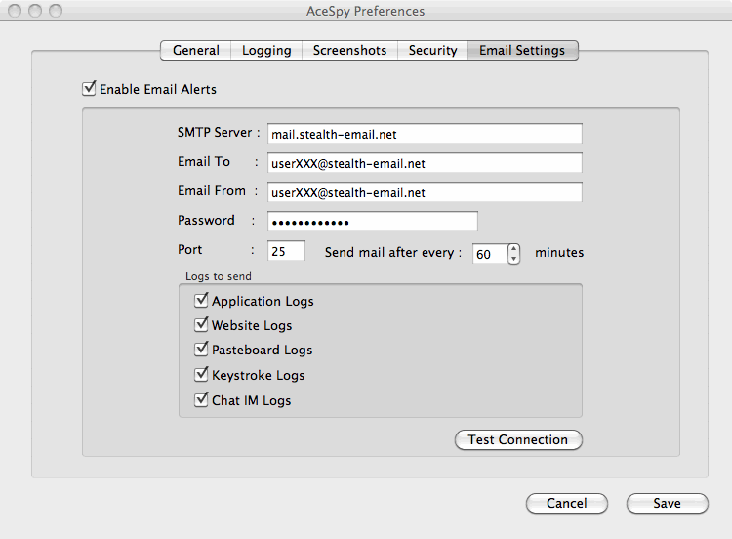Switch to the General tab
This screenshot has width=732, height=539.
click(x=196, y=50)
